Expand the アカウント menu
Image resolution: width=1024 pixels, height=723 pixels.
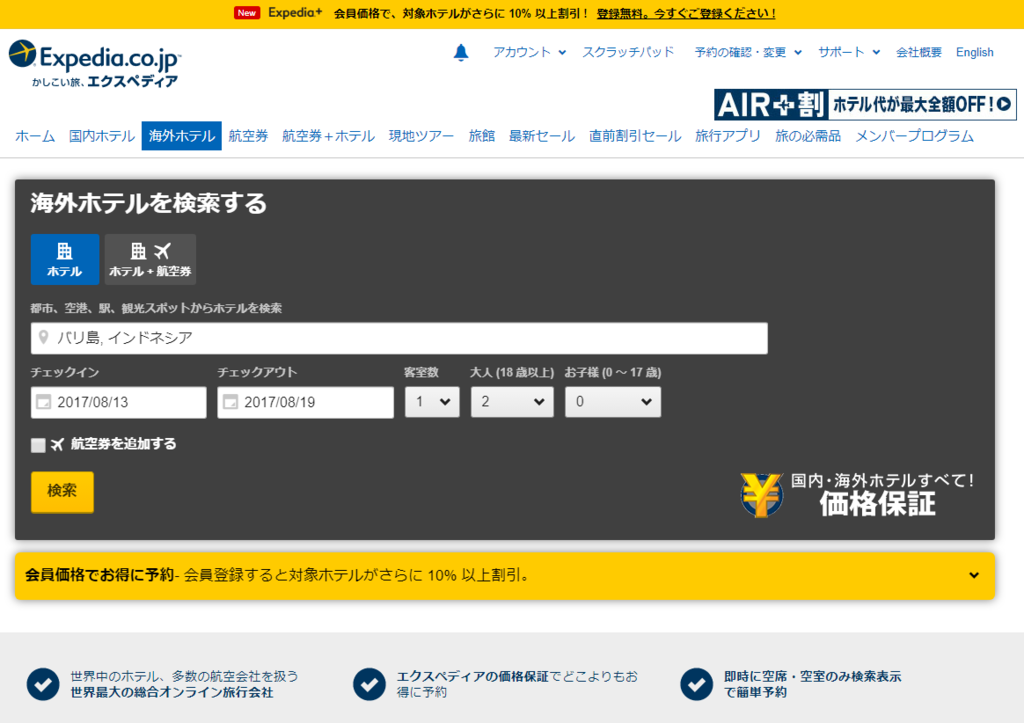529,52
